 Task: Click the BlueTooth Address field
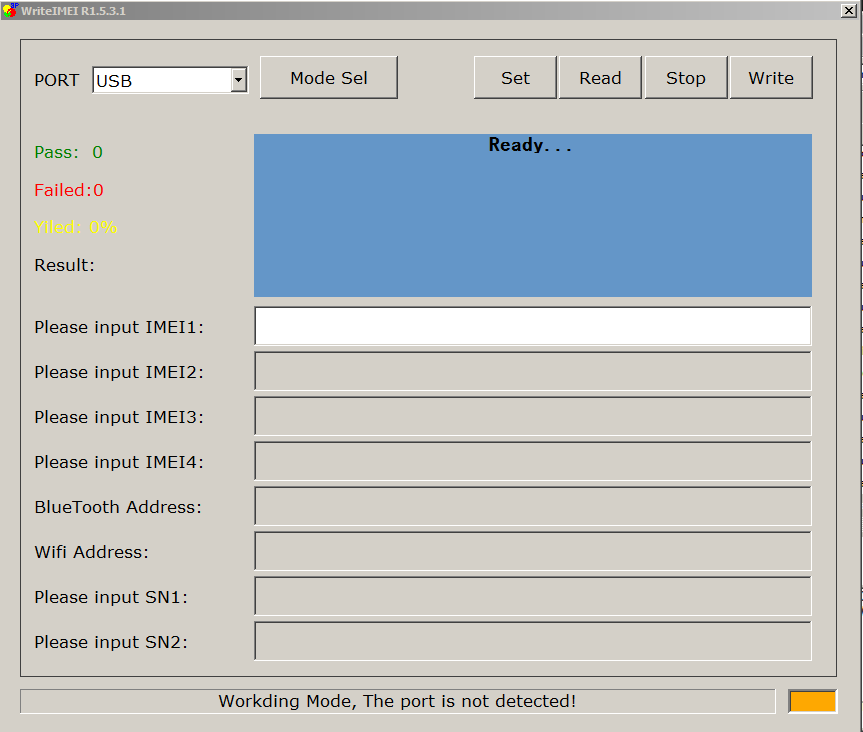pos(533,506)
